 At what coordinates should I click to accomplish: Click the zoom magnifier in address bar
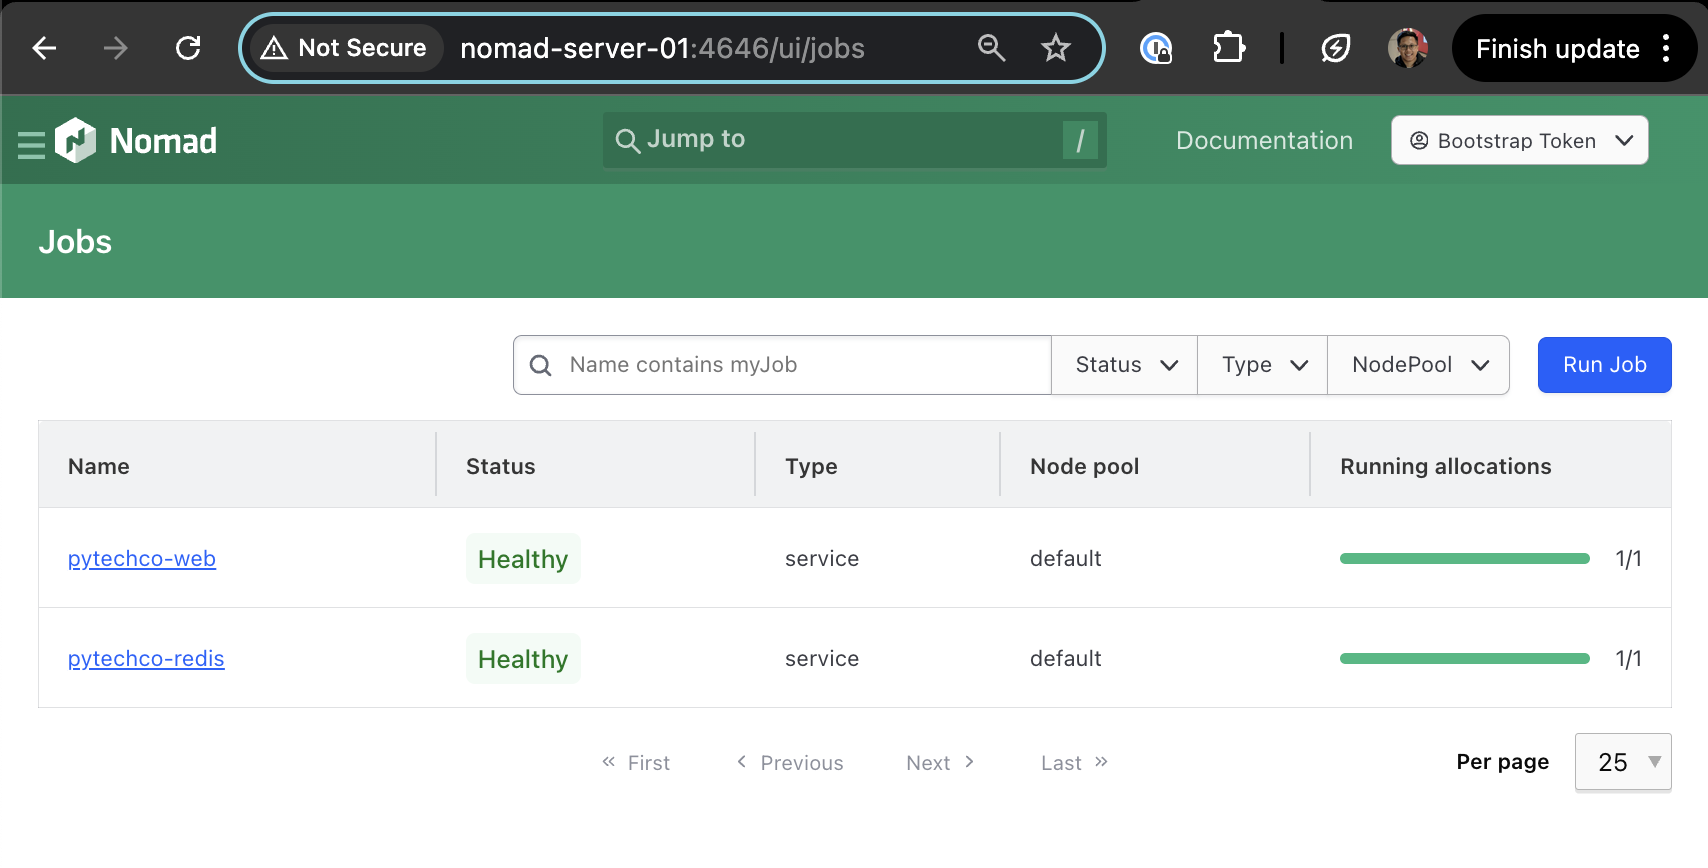point(991,48)
